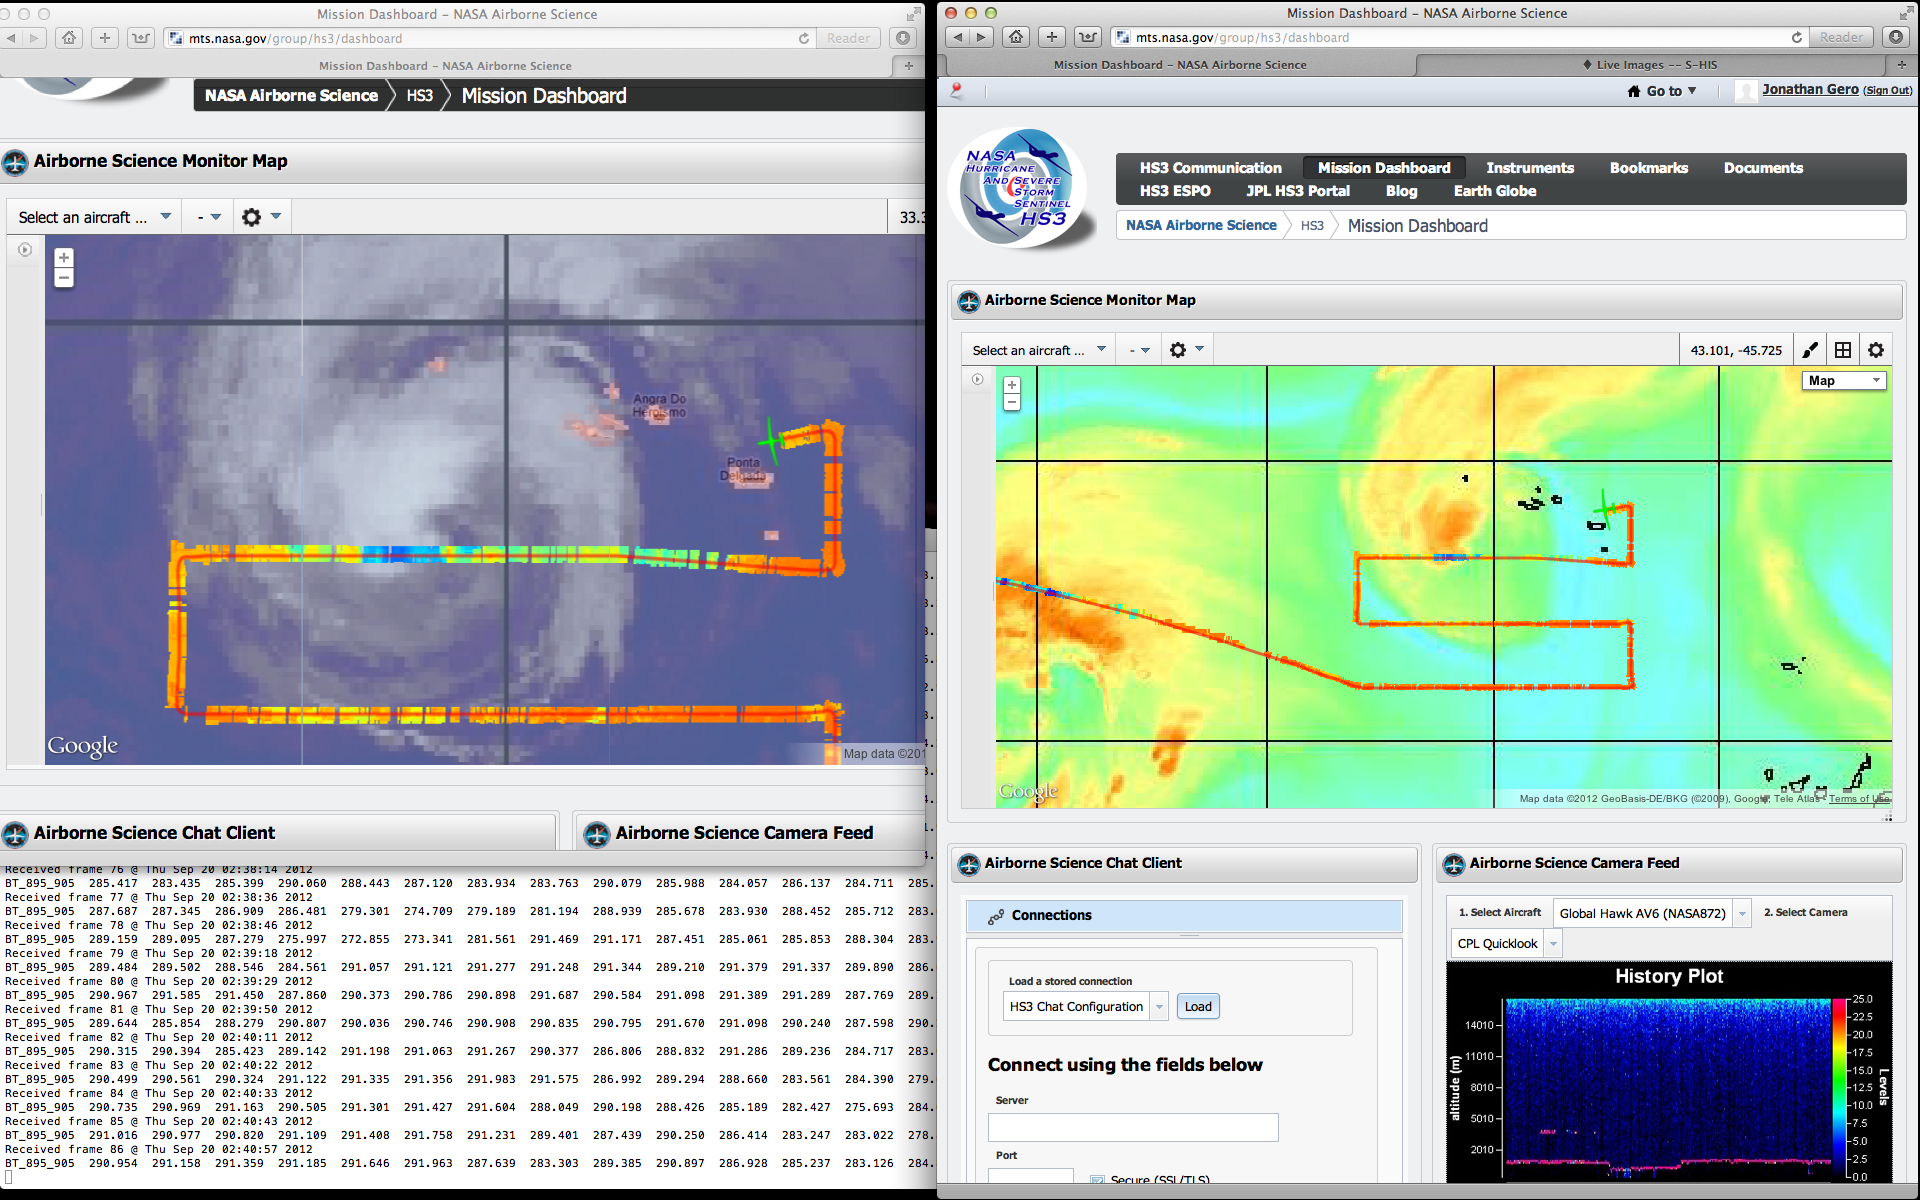Viewport: 1920px width, 1200px height.
Task: Click the Go to home icon
Action: (1634, 91)
